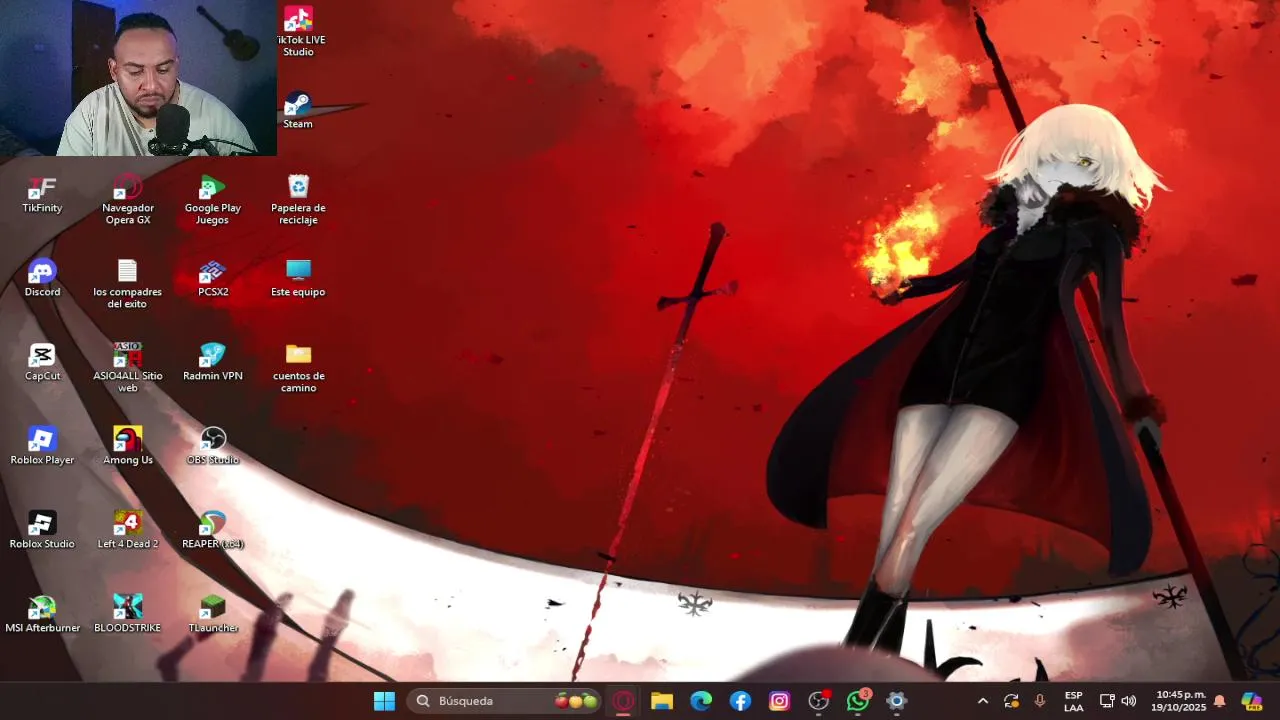
Task: Open clock and calendar flyout
Action: 1180,701
